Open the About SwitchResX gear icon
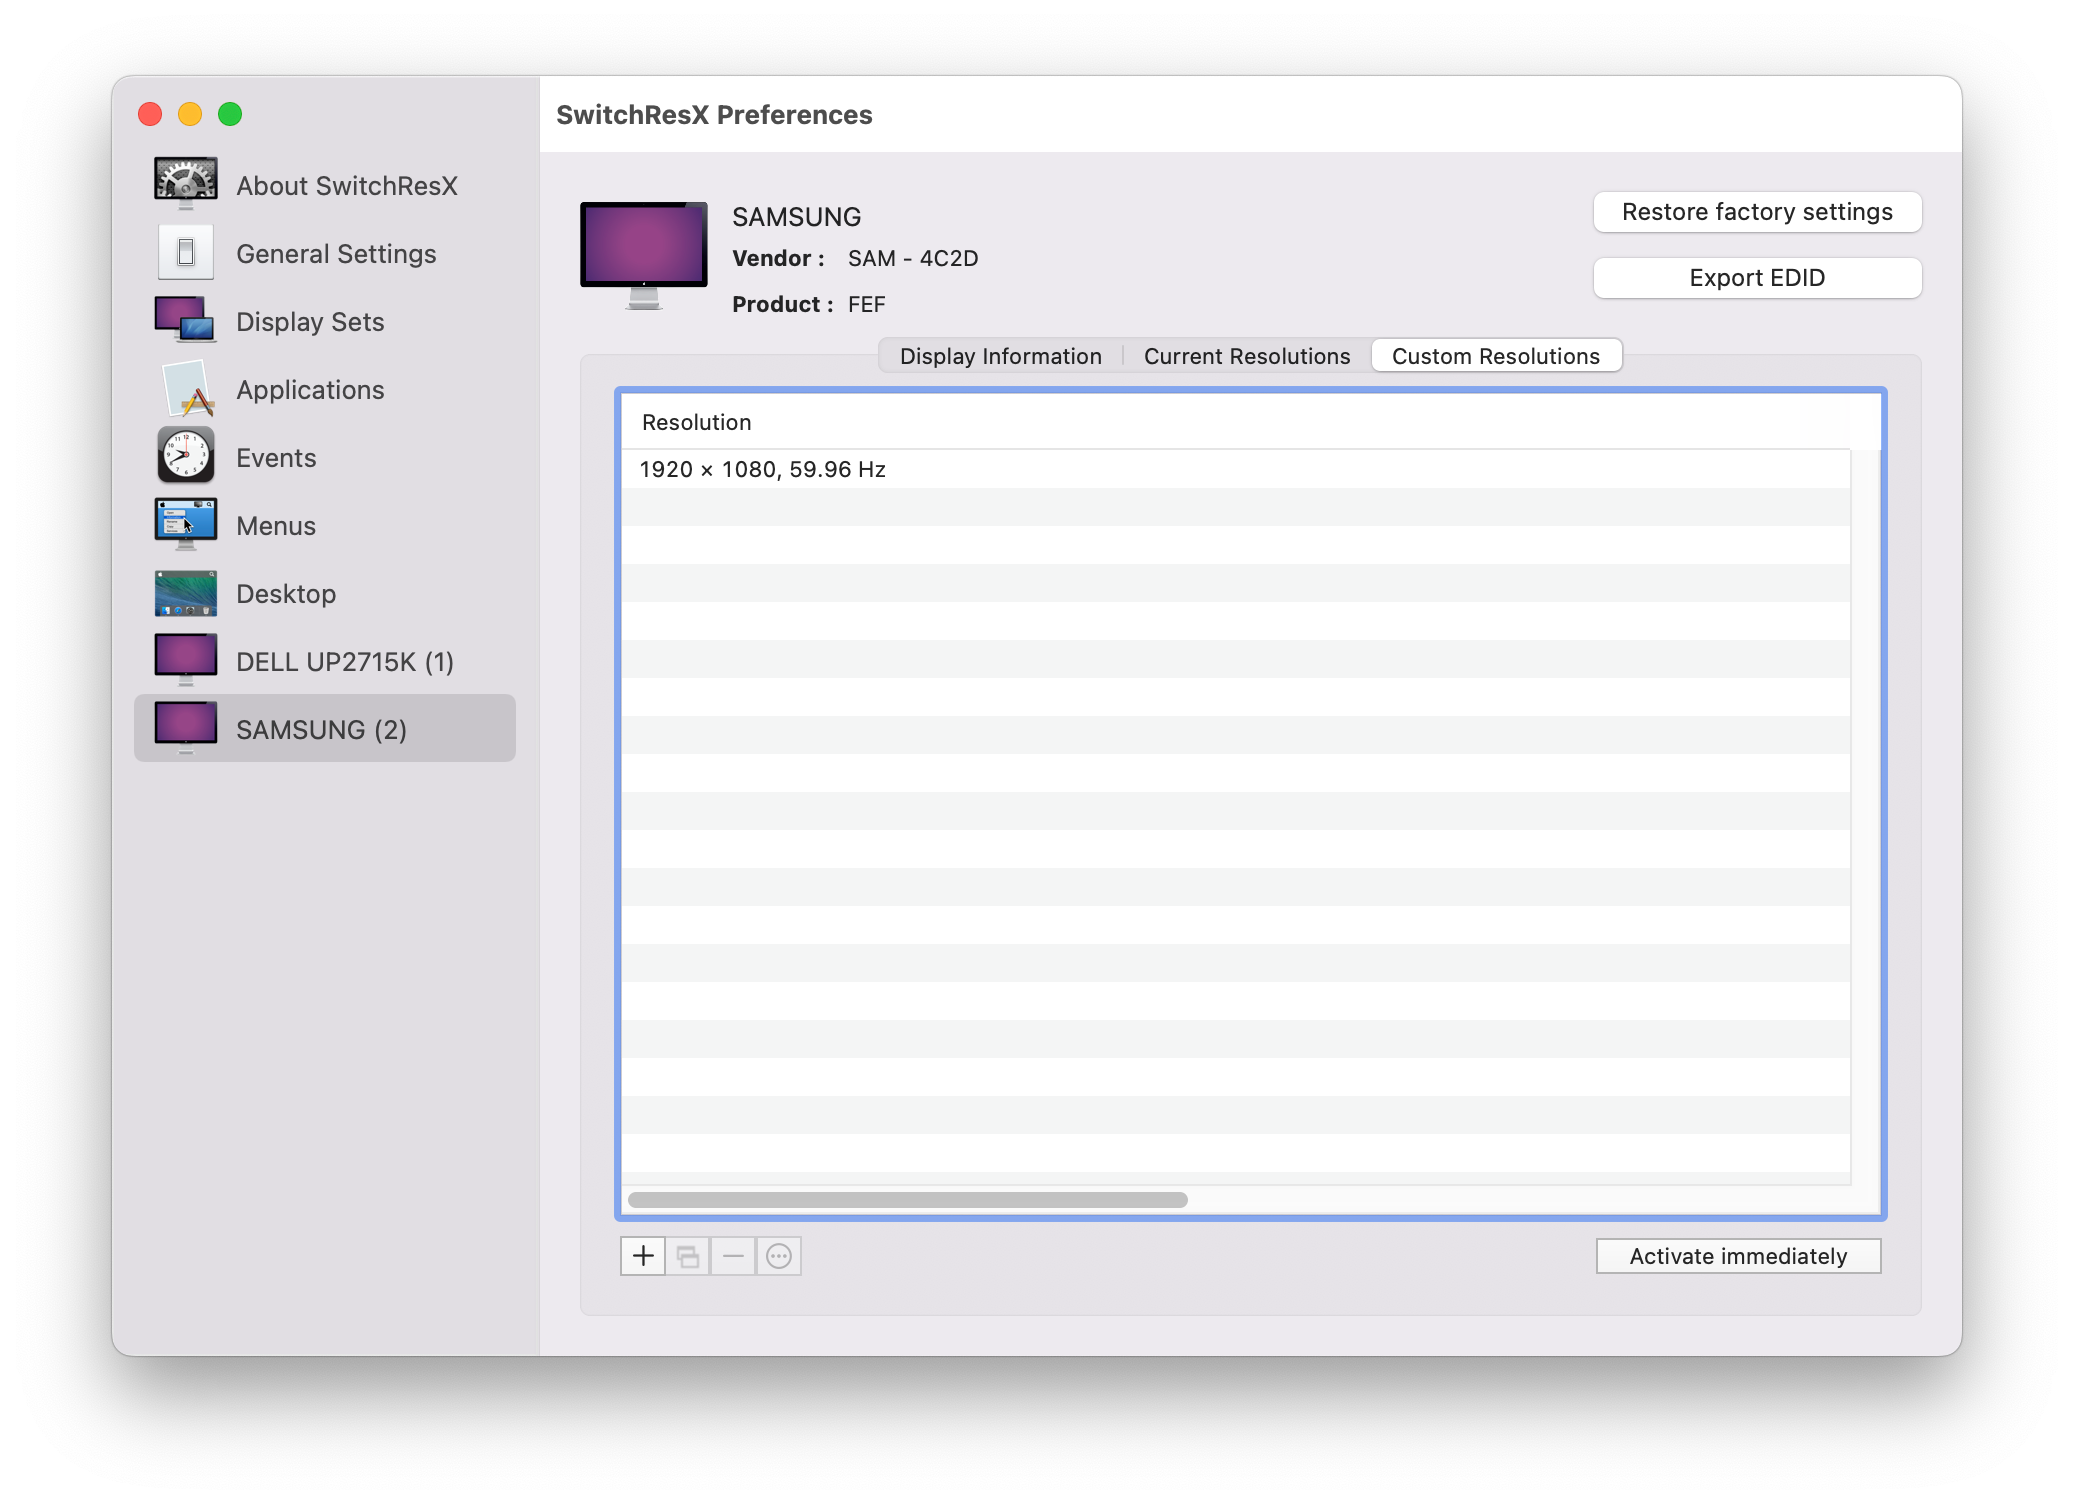The image size is (2074, 1504). coord(186,184)
